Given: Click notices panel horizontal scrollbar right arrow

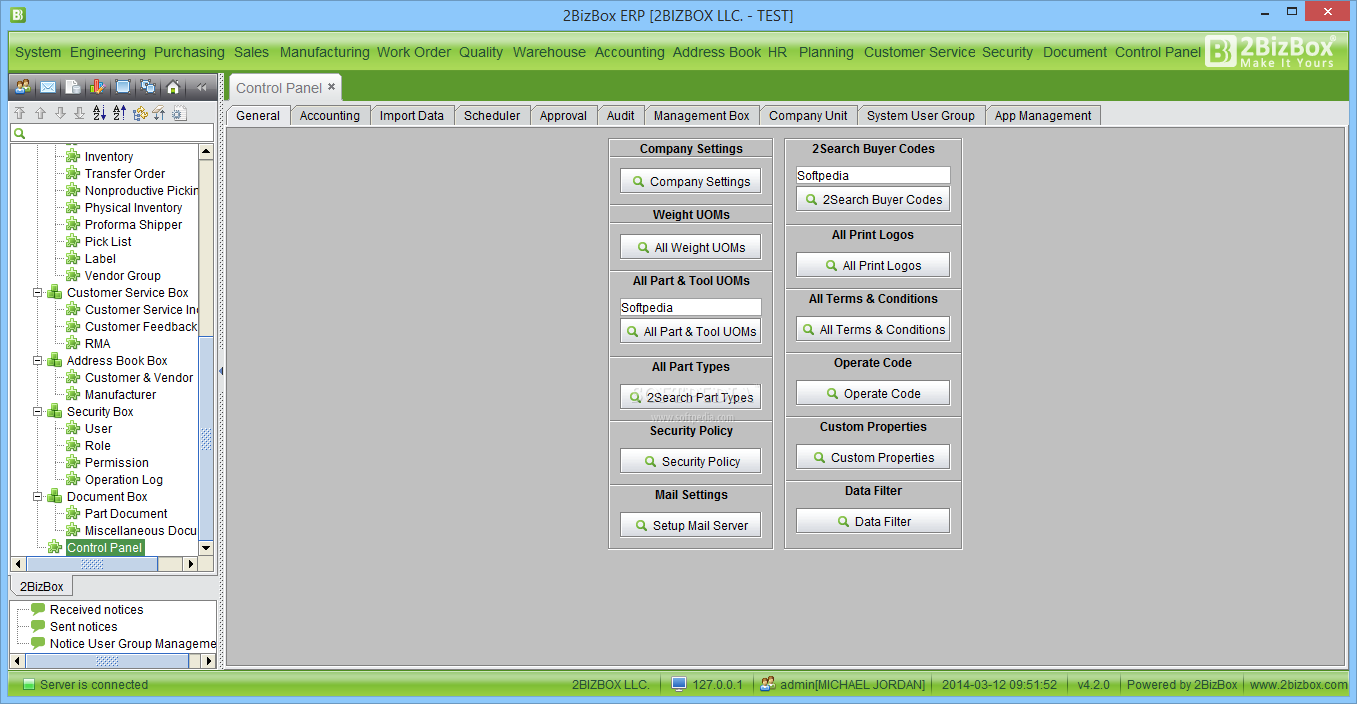Looking at the screenshot, I should point(209,661).
